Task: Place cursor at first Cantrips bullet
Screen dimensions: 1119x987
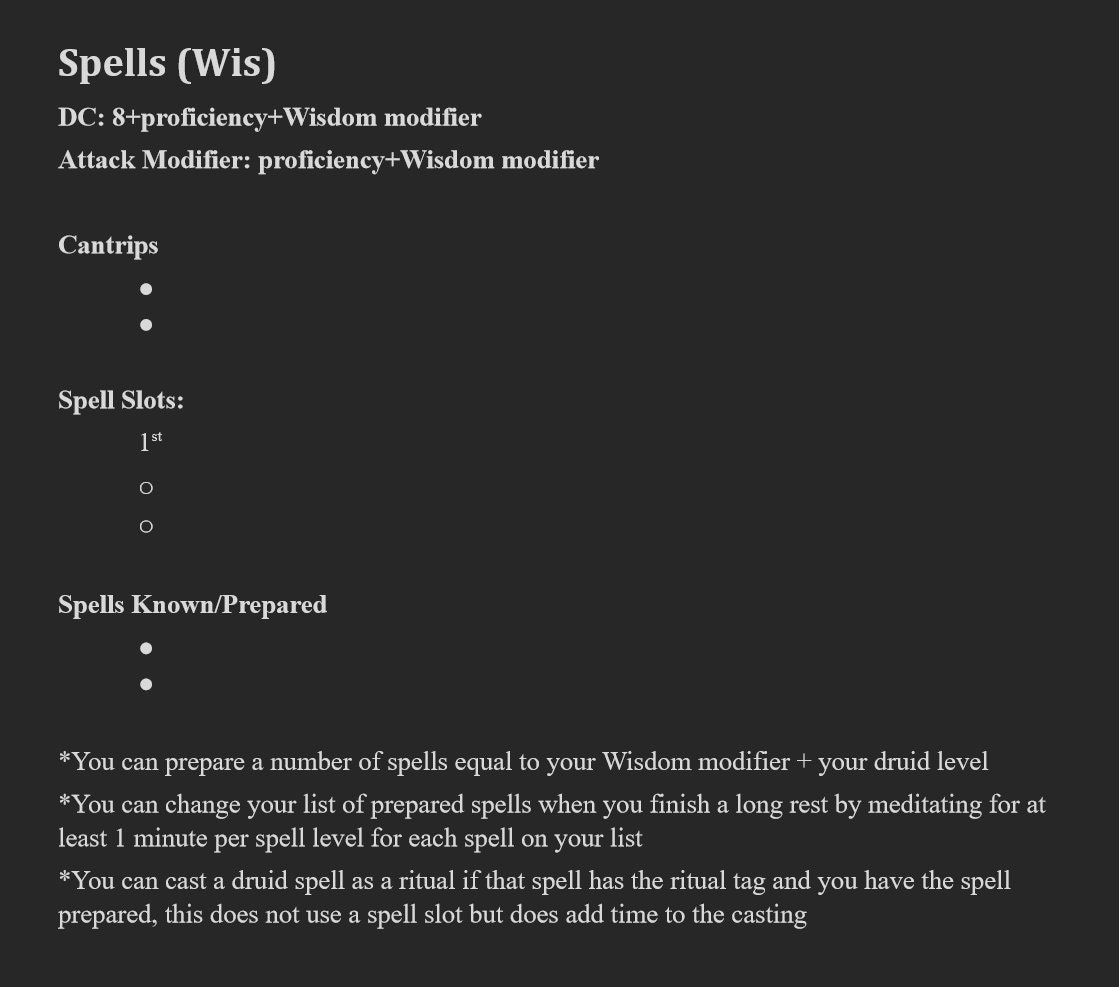Action: pos(146,289)
